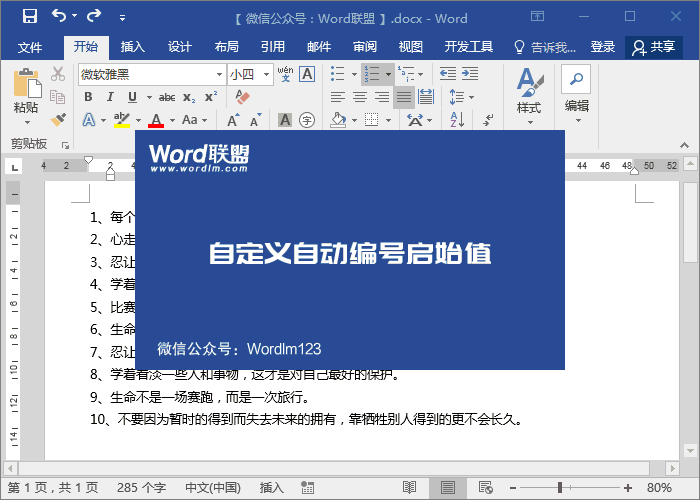Click the text effects A icon
This screenshot has width=700, height=500.
coord(89,120)
